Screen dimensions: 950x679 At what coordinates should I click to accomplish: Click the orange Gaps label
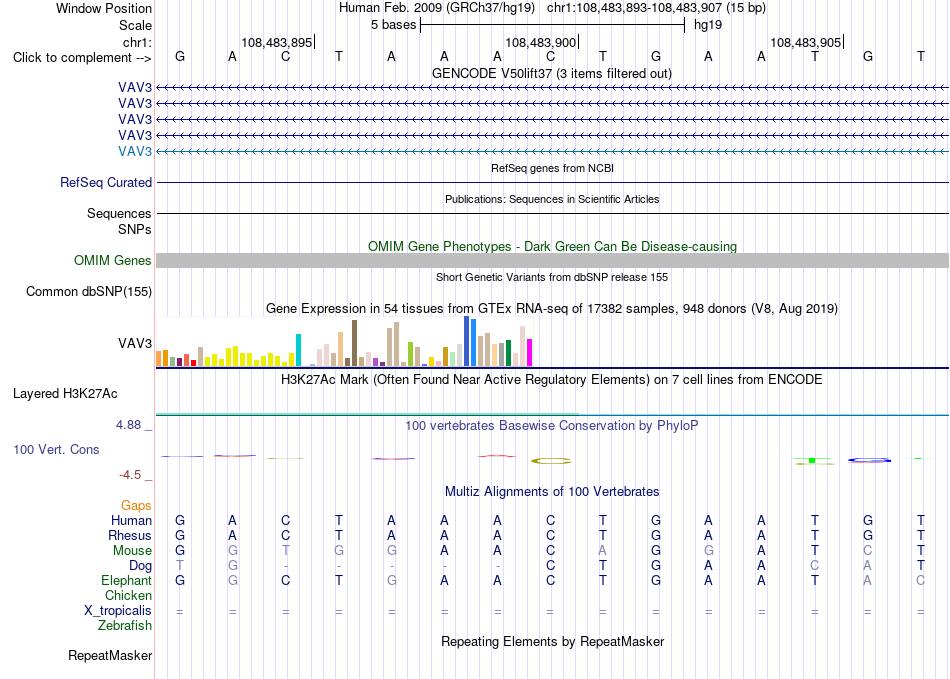tap(136, 505)
